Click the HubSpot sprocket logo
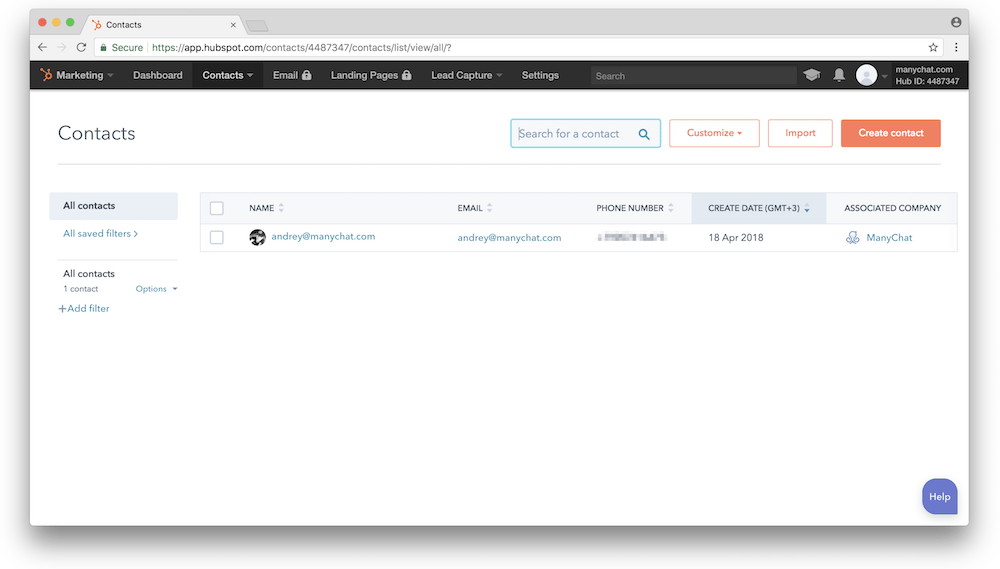The height and width of the screenshot is (569, 1000). (x=46, y=75)
